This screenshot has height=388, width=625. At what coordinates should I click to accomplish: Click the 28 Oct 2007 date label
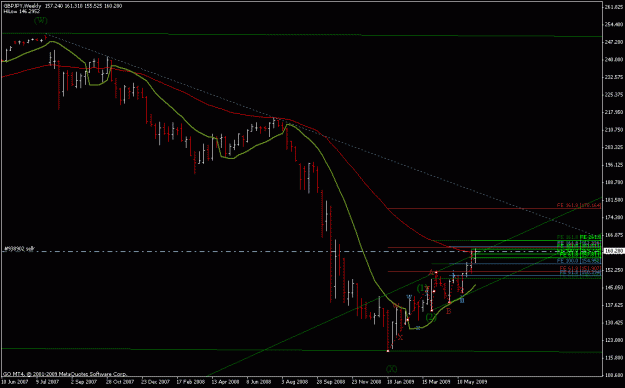pos(120,382)
